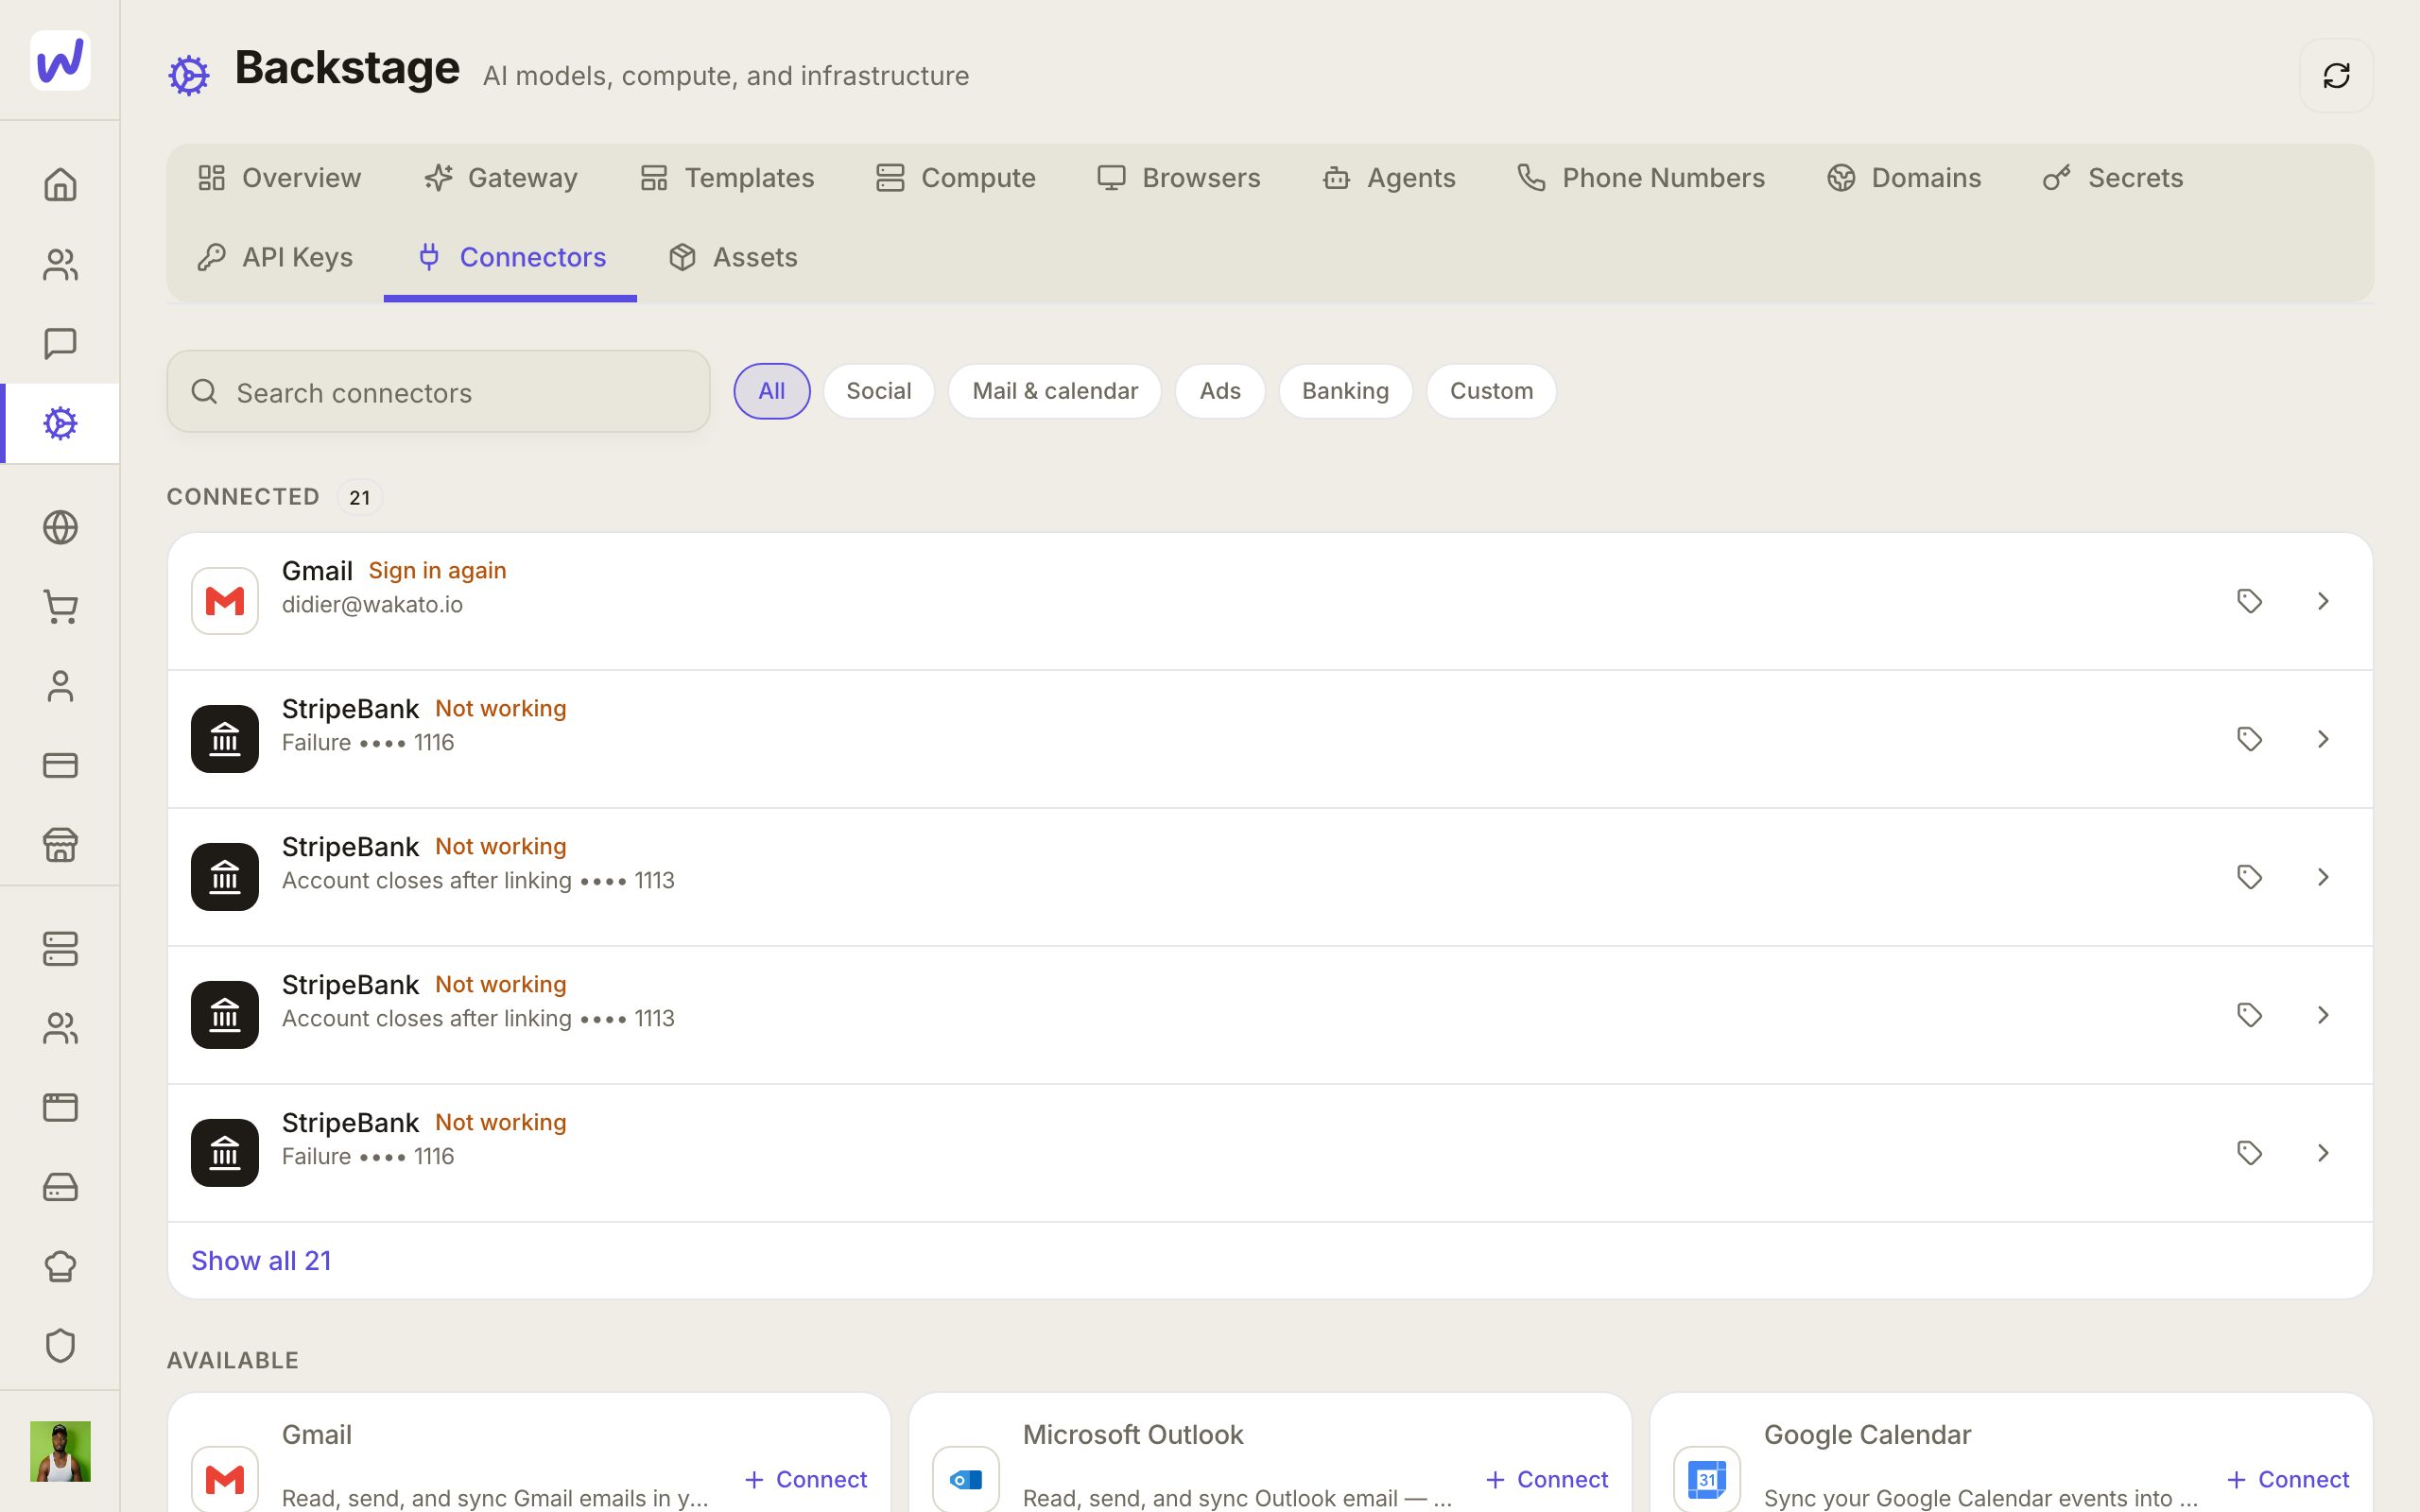
Task: Select the globe icon in the sidebar
Action: point(60,527)
